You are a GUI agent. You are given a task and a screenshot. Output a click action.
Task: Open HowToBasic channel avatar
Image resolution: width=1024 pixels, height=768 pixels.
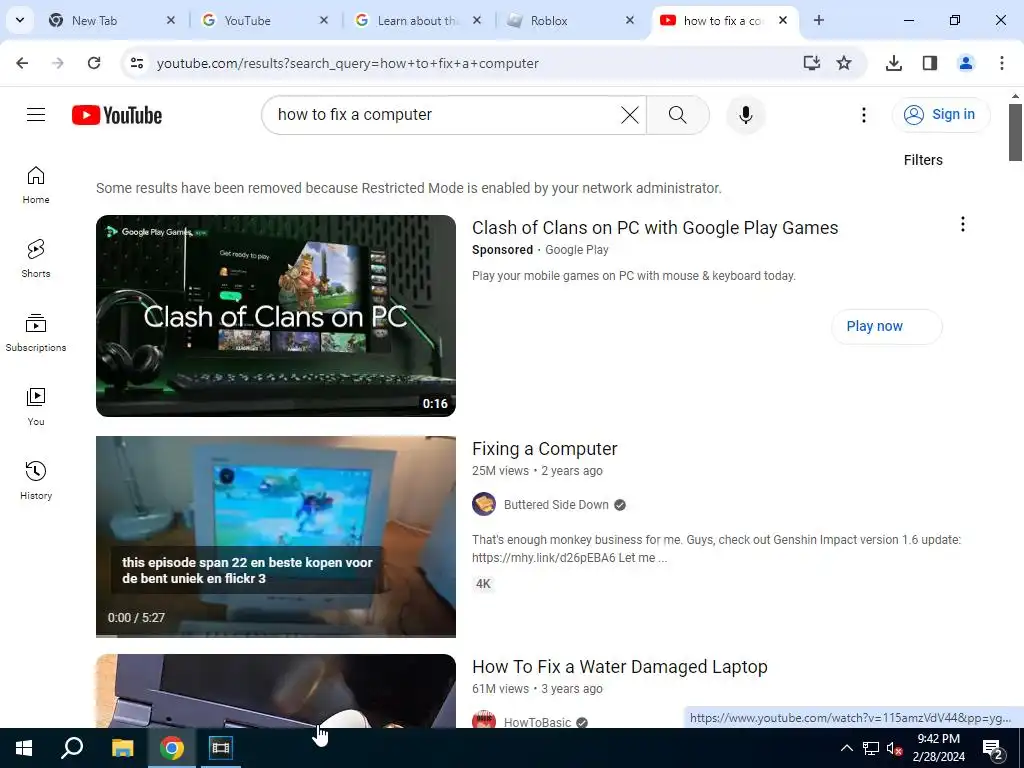coord(484,721)
